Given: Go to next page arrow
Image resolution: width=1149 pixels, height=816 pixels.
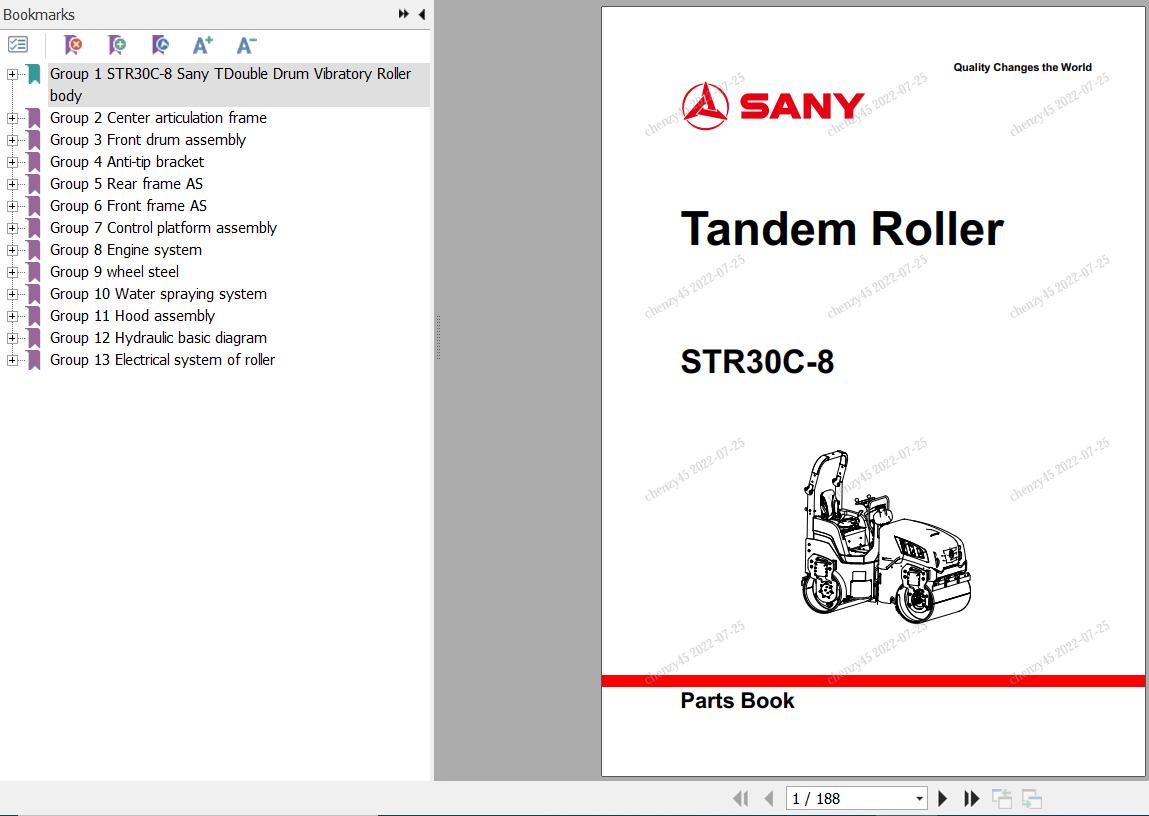Looking at the screenshot, I should coord(943,798).
